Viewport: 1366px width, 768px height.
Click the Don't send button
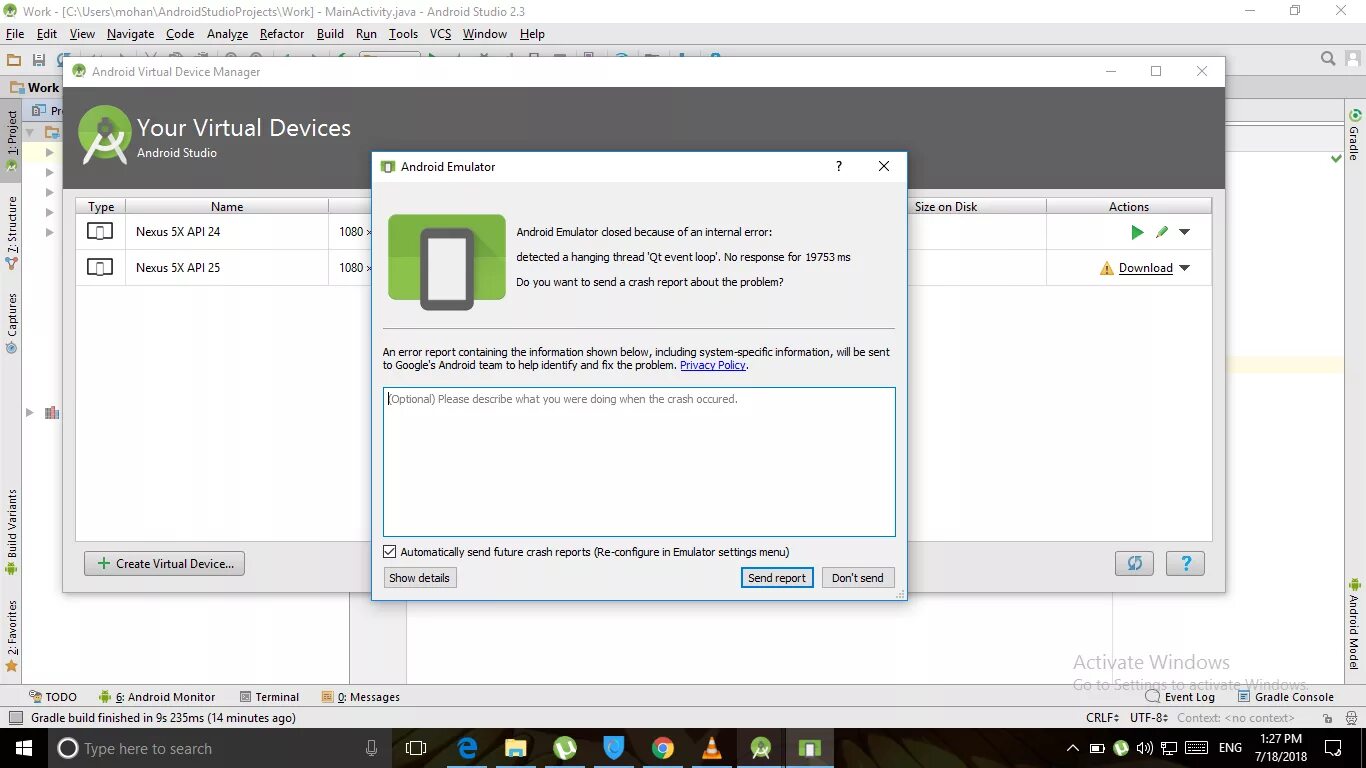point(858,578)
